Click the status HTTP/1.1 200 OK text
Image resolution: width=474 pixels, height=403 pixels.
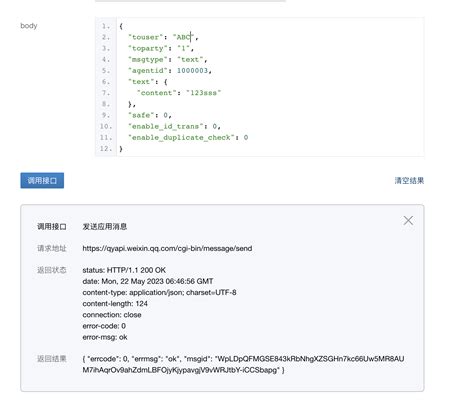pyautogui.click(x=124, y=270)
